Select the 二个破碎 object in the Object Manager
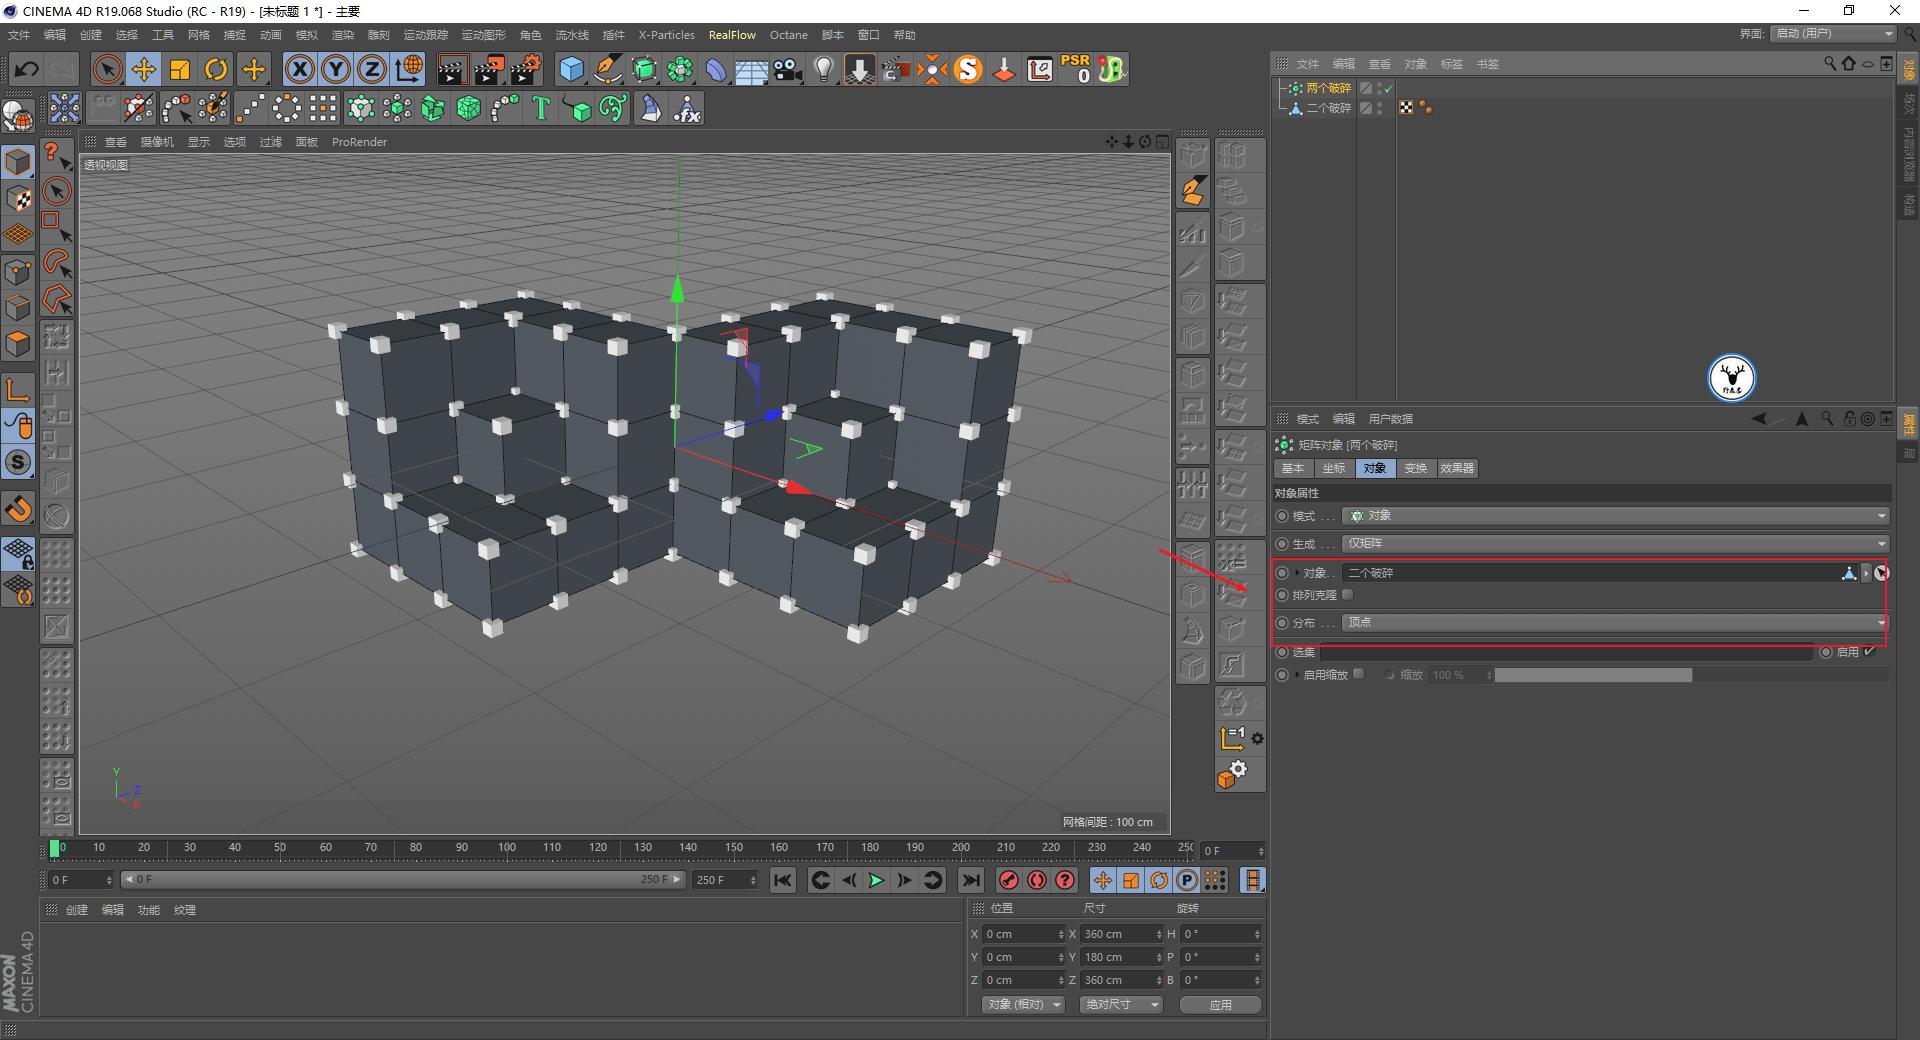Viewport: 1920px width, 1040px height. (x=1327, y=108)
